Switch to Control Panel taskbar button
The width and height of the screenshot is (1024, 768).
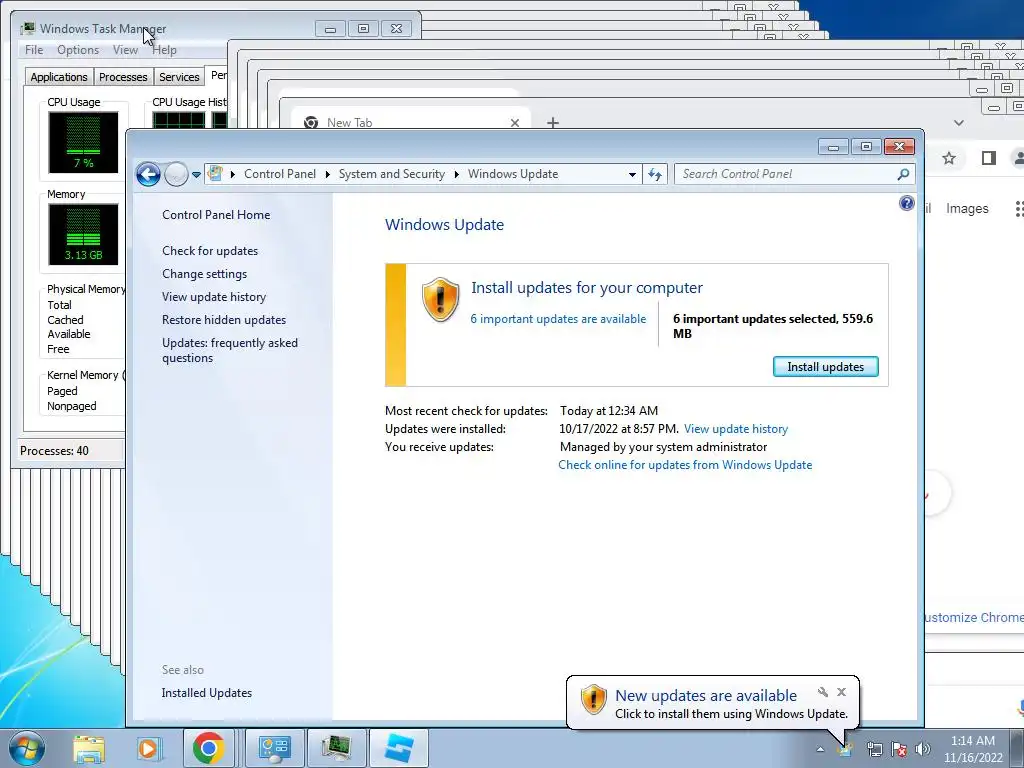tap(274, 748)
